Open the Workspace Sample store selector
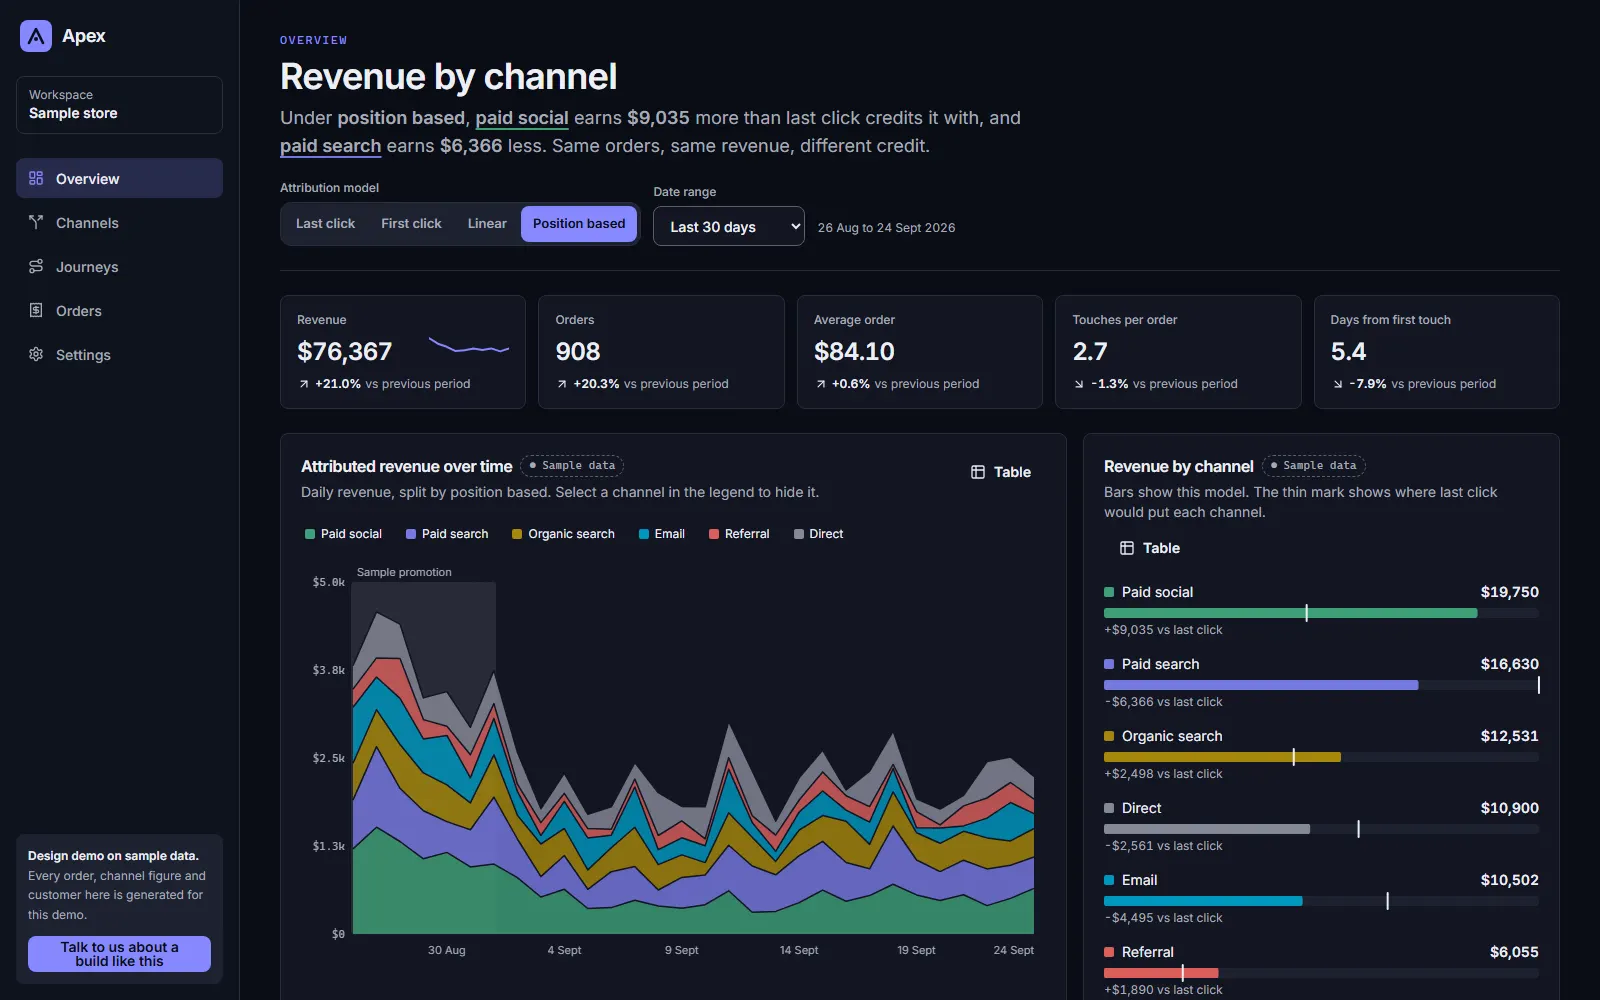 119,105
